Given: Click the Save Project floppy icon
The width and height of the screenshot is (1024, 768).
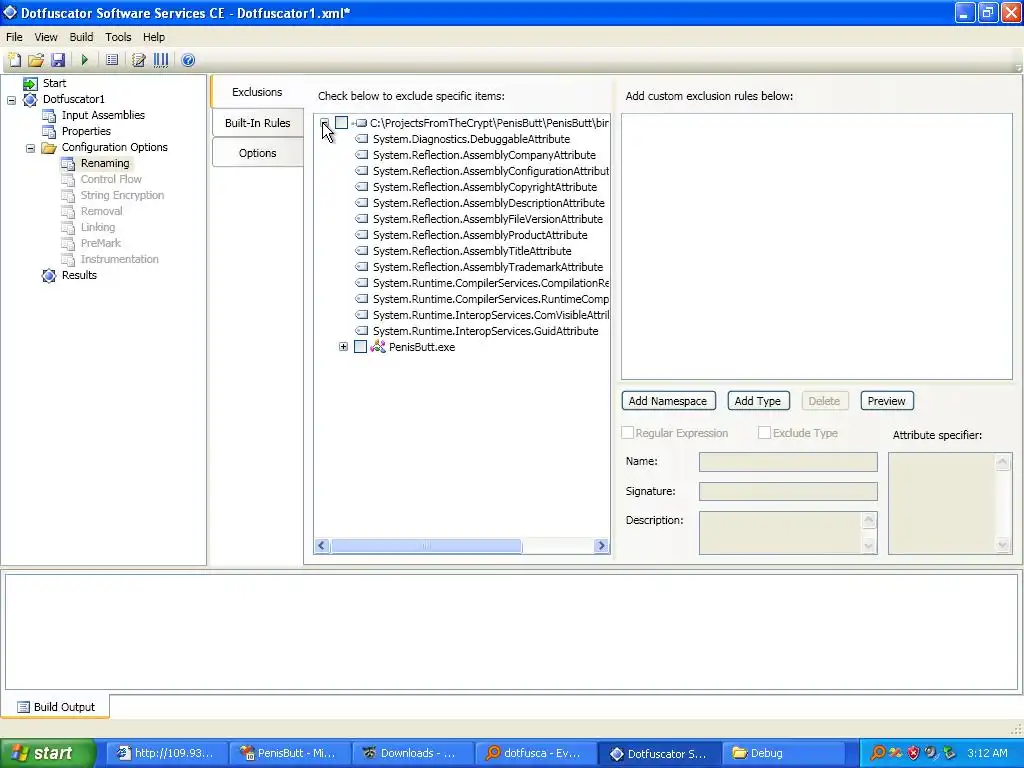Looking at the screenshot, I should pos(58,60).
